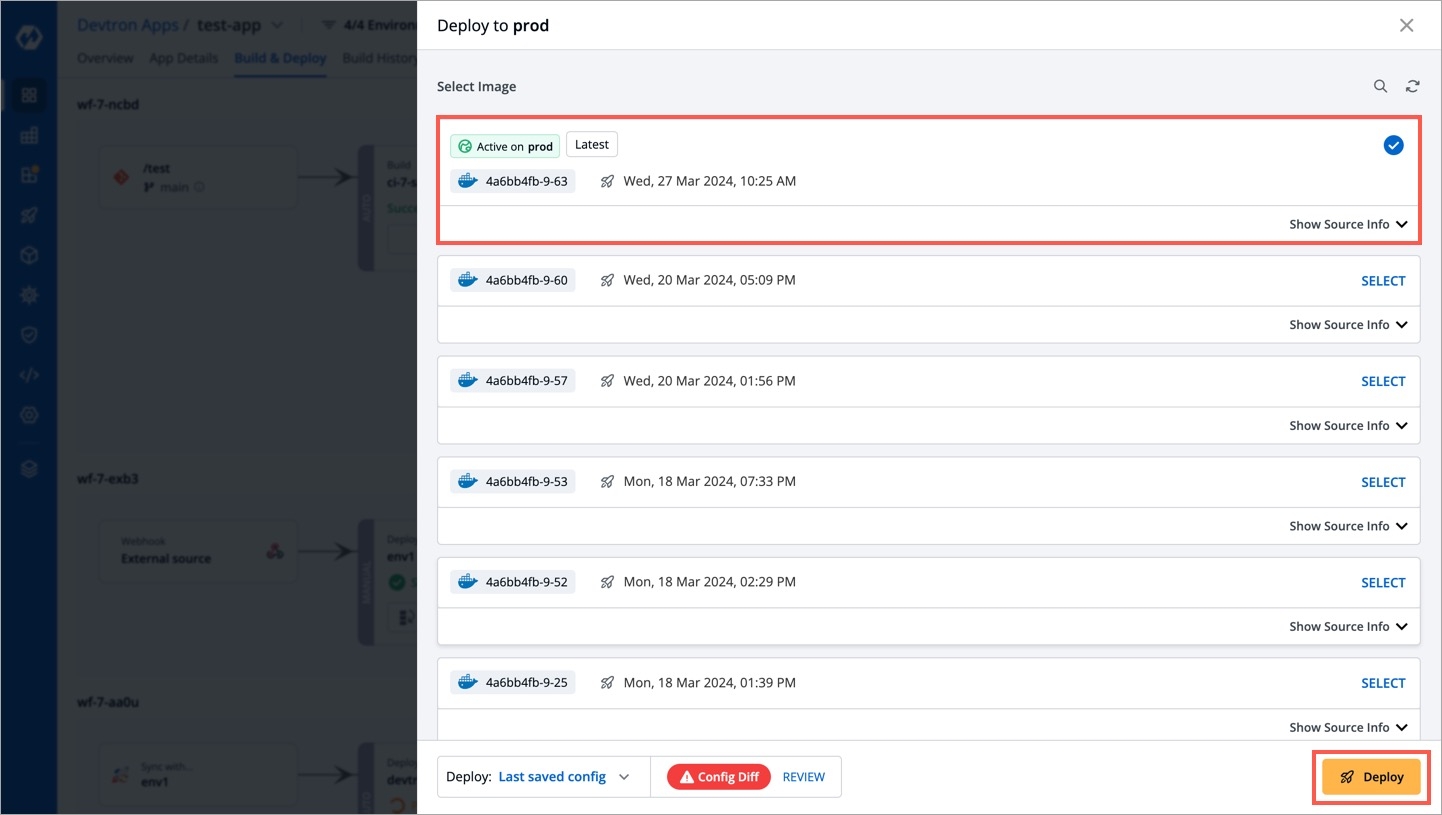Click rocket icon beside 20 Mar 2024, 01:56 PM
The width and height of the screenshot is (1442, 815).
point(607,381)
